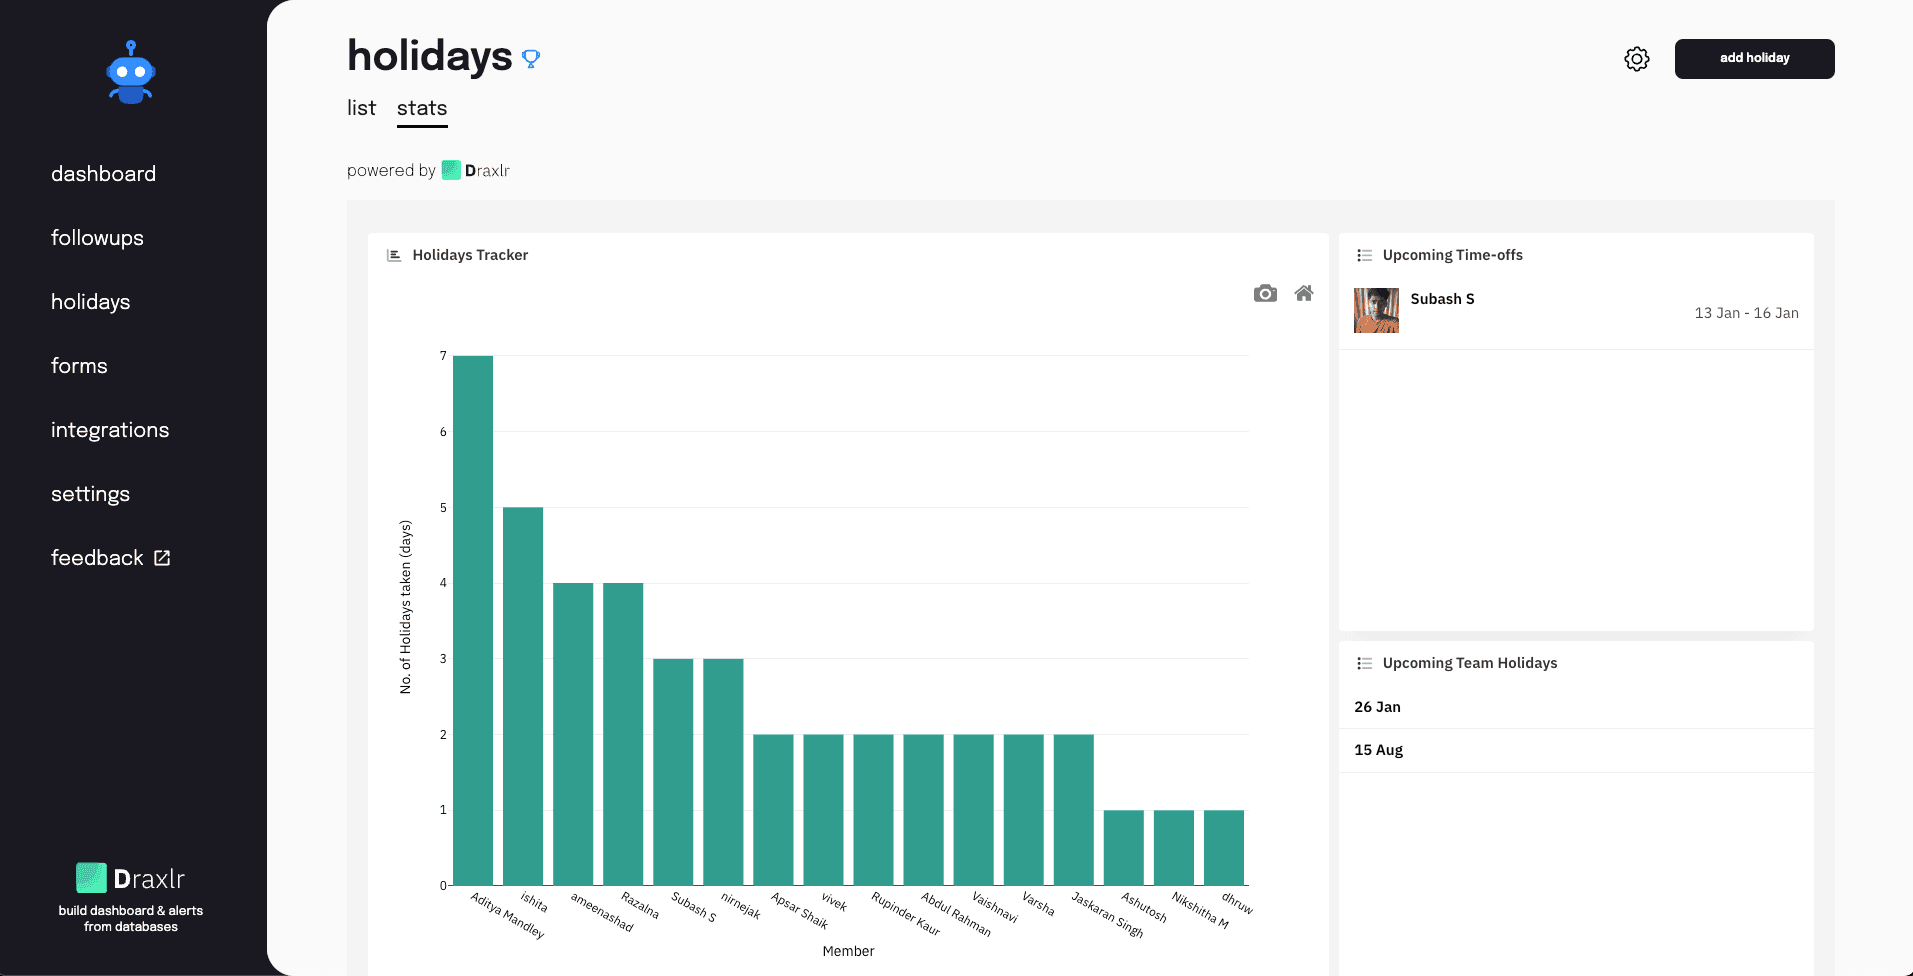Navigate to forms in the sidebar

click(79, 366)
